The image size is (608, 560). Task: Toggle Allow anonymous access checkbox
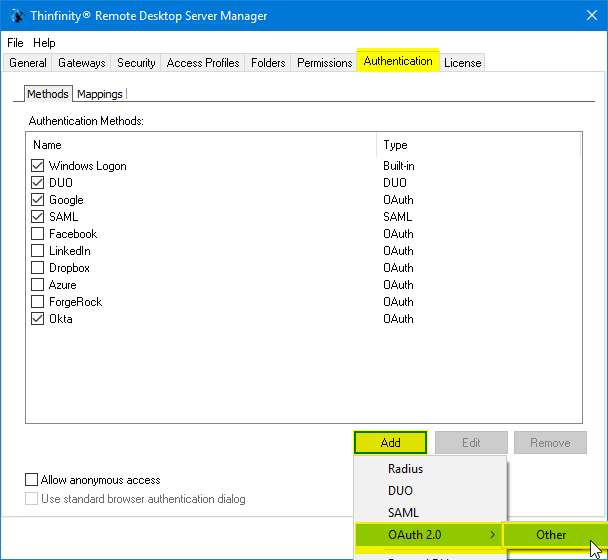tap(32, 480)
